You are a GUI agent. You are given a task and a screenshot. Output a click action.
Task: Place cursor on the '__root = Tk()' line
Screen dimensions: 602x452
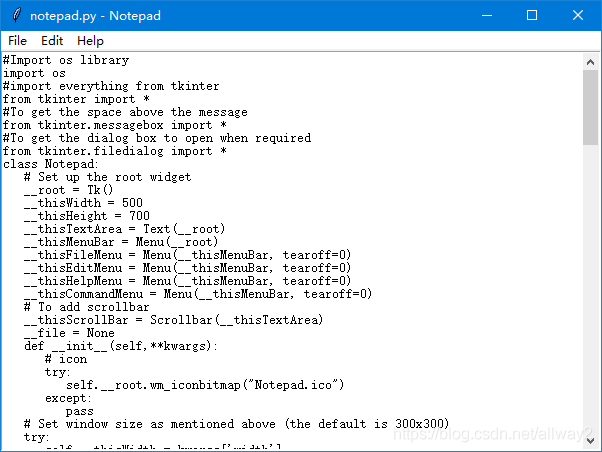click(69, 190)
